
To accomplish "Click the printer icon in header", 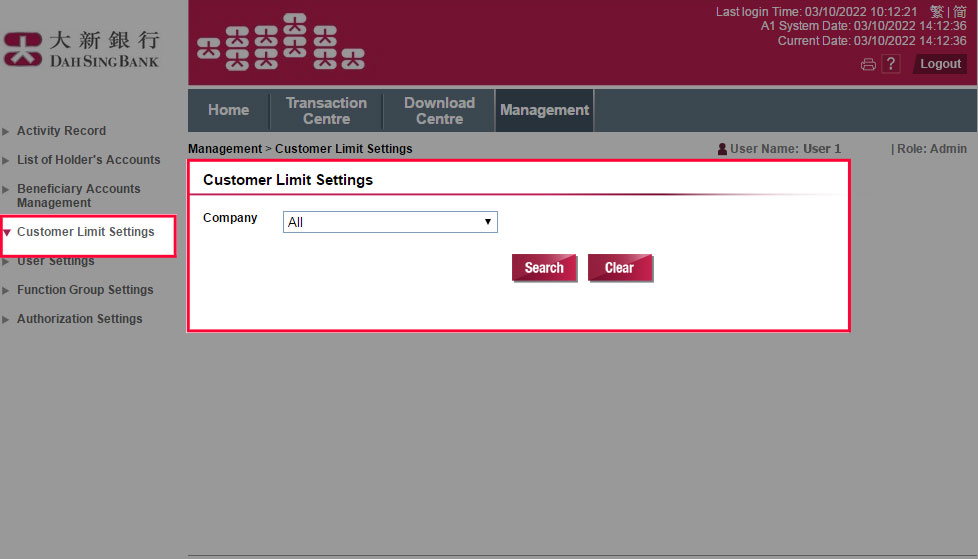I will tap(868, 65).
